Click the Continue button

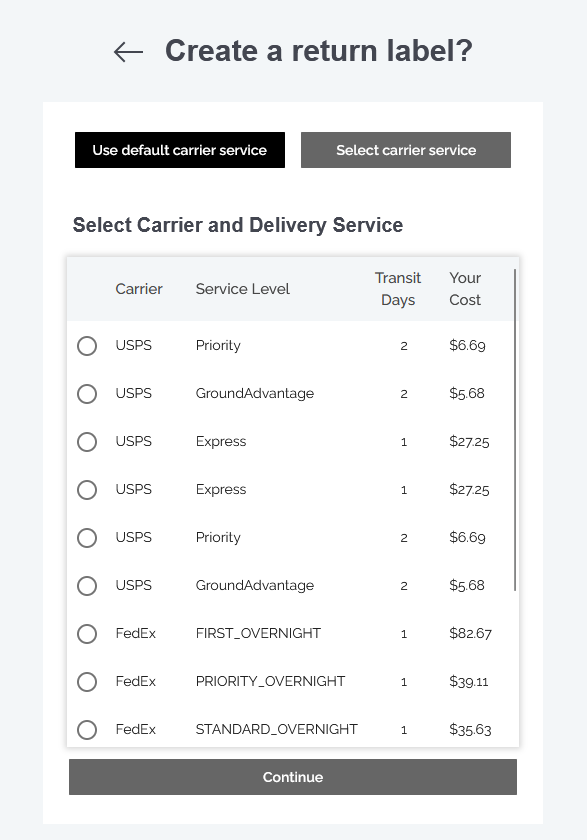pos(293,777)
